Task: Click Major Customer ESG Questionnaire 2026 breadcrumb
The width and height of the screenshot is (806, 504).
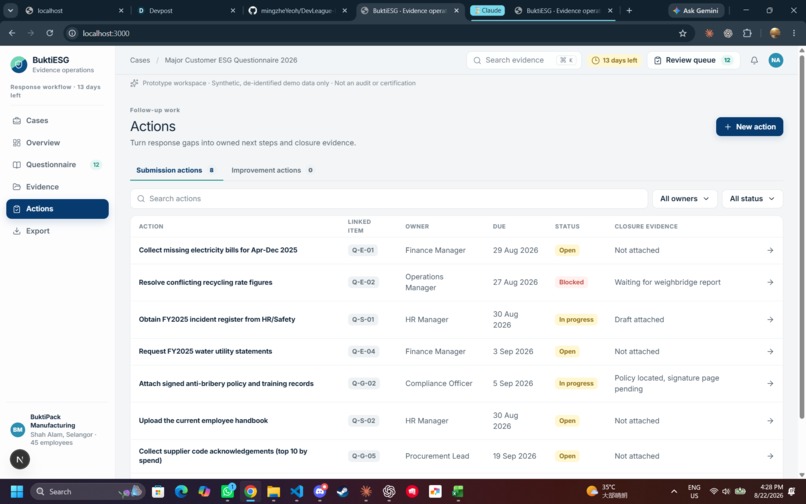Action: tap(231, 60)
